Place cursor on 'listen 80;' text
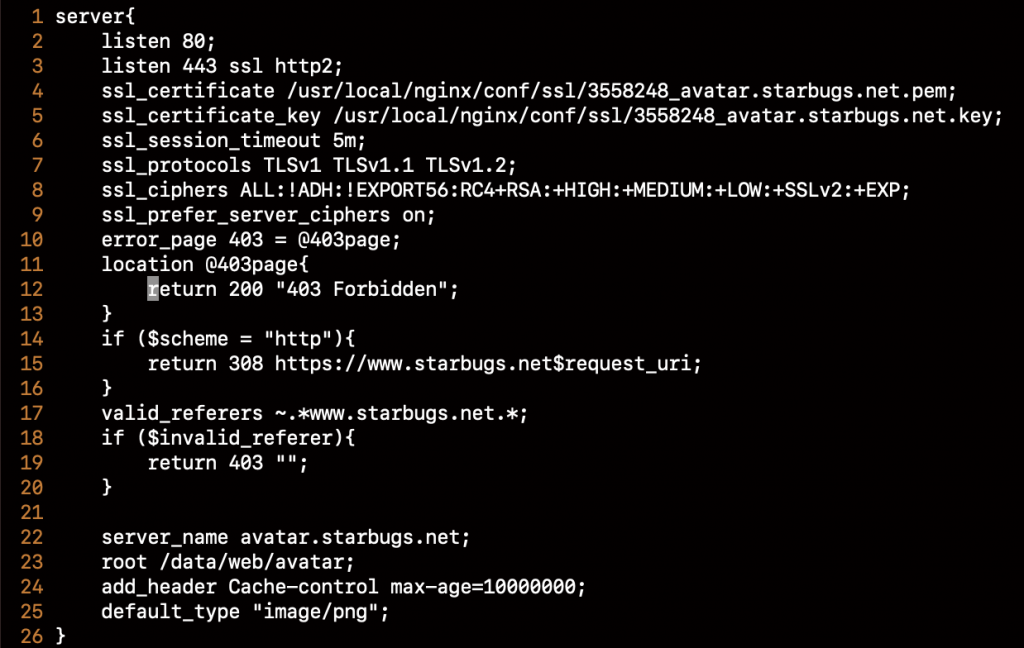 pos(158,41)
